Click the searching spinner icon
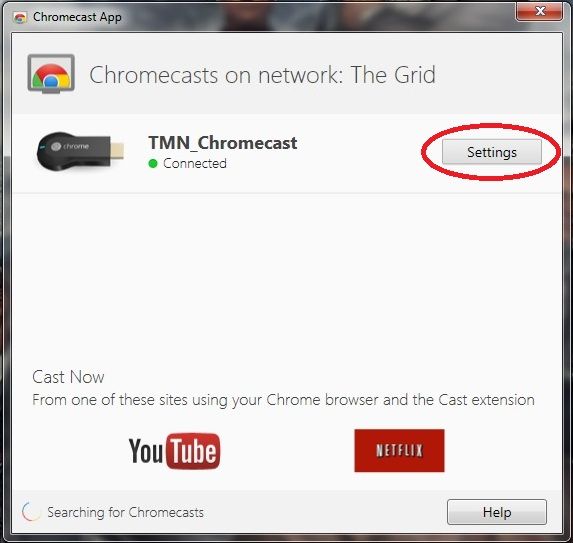 coord(31,512)
